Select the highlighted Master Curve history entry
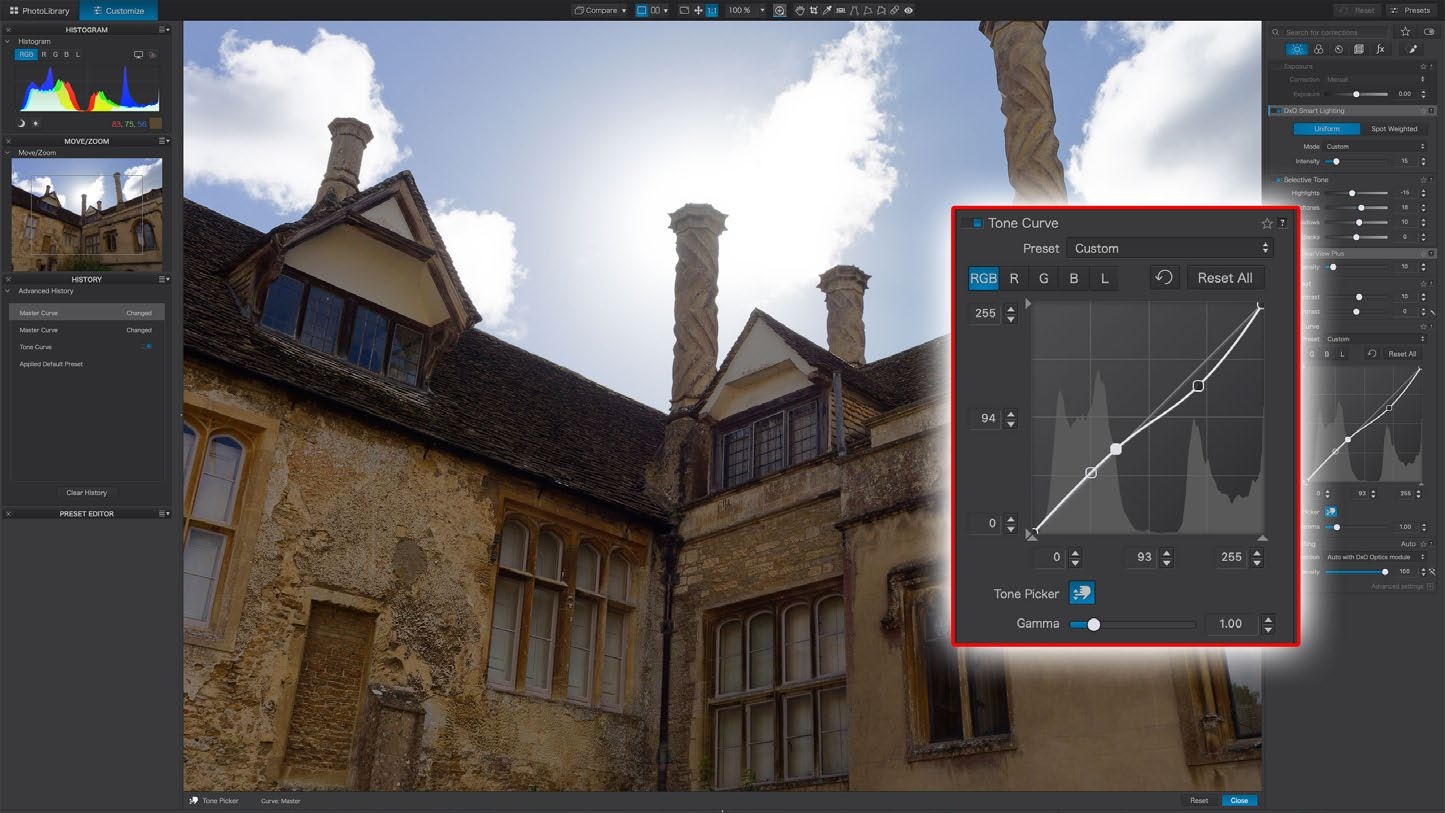The height and width of the screenshot is (813, 1445). pyautogui.click(x=86, y=313)
